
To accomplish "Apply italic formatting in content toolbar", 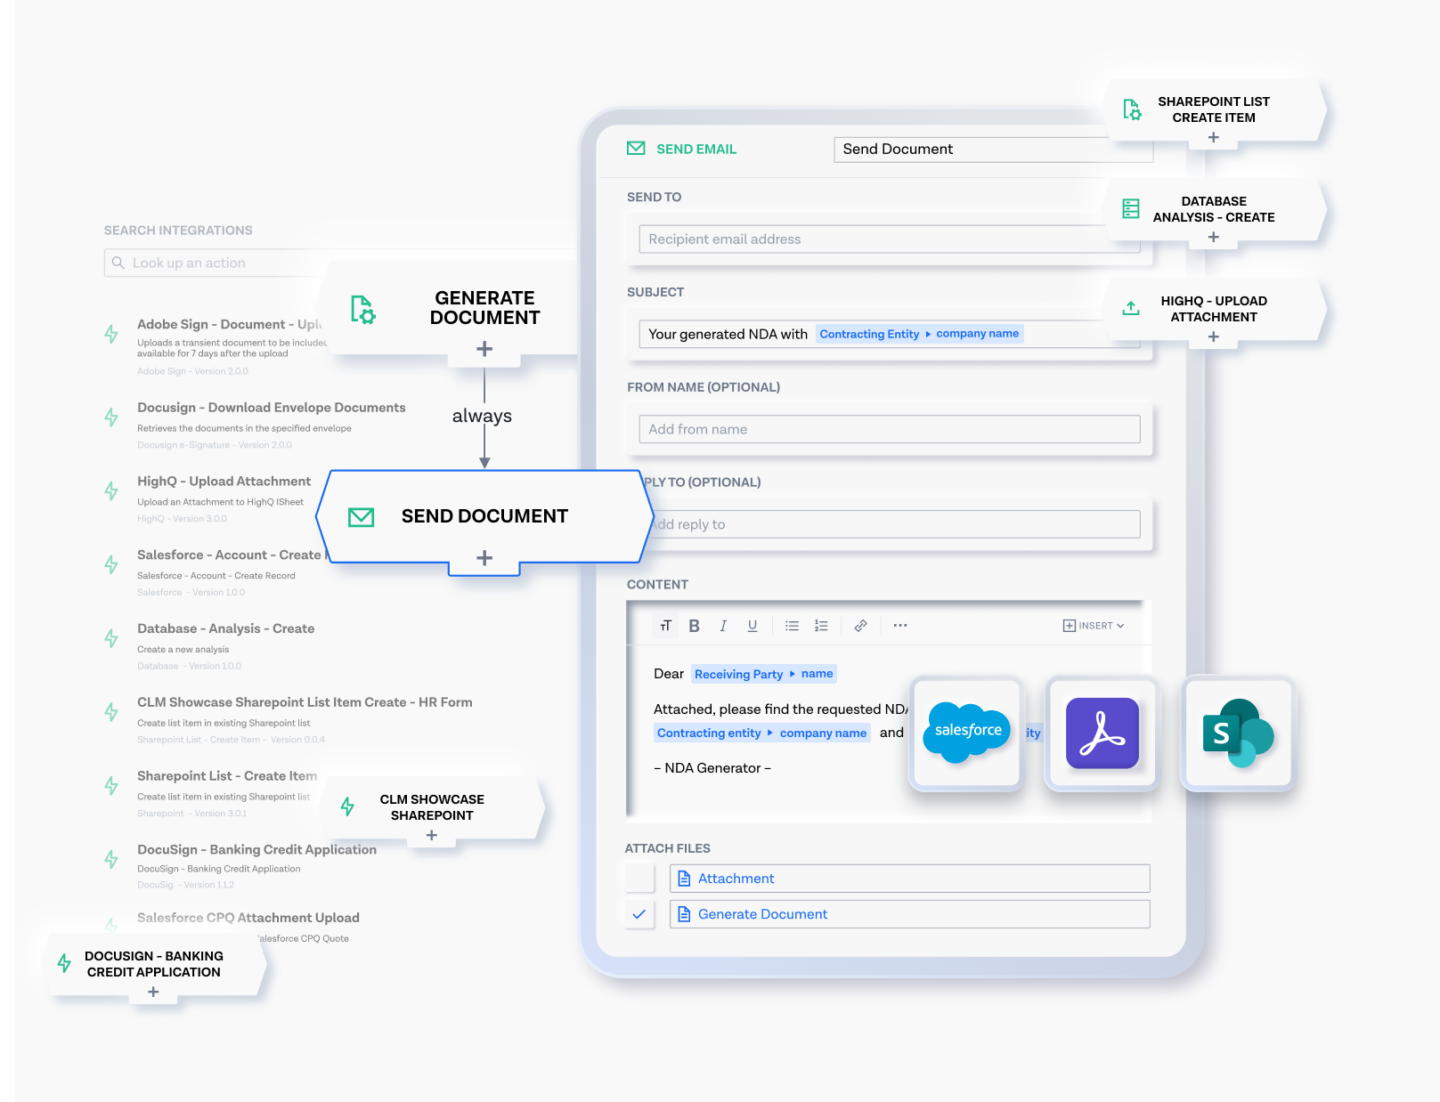I will [x=723, y=625].
